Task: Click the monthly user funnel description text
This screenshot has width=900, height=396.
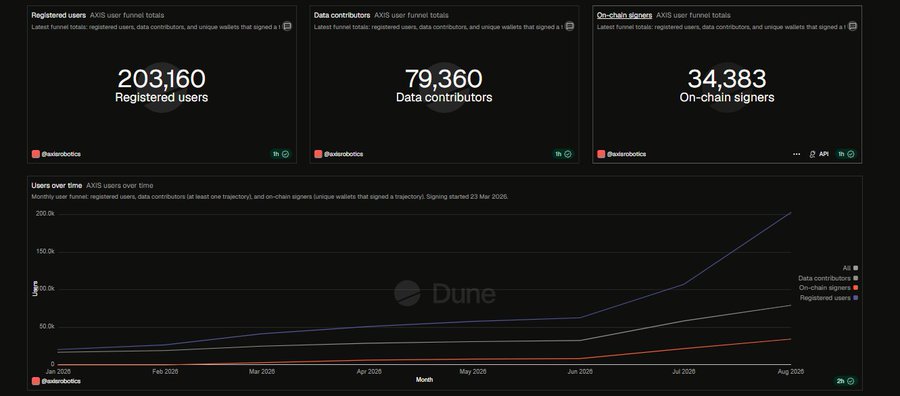Action: click(270, 196)
